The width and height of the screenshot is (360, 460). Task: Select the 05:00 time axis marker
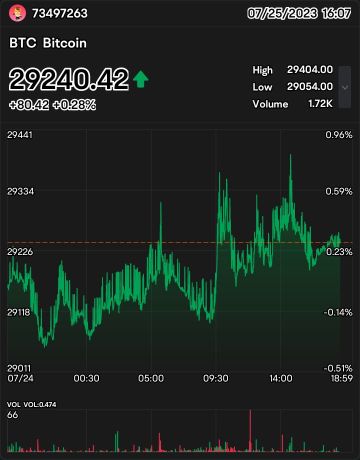coord(151,378)
